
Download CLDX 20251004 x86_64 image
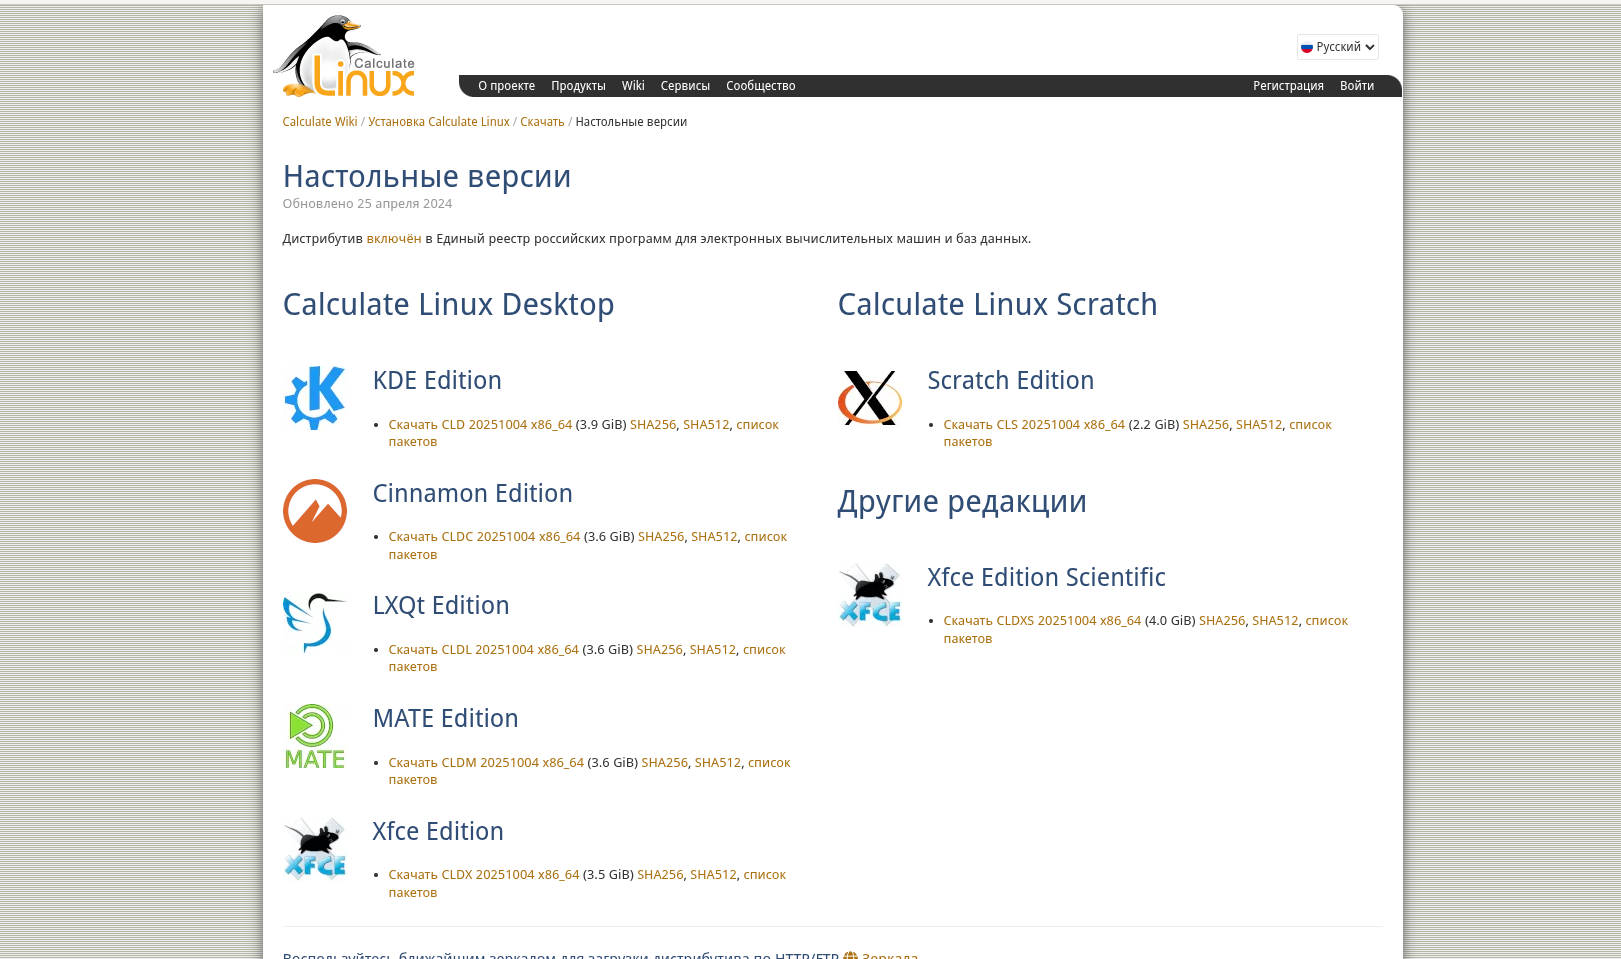point(484,875)
